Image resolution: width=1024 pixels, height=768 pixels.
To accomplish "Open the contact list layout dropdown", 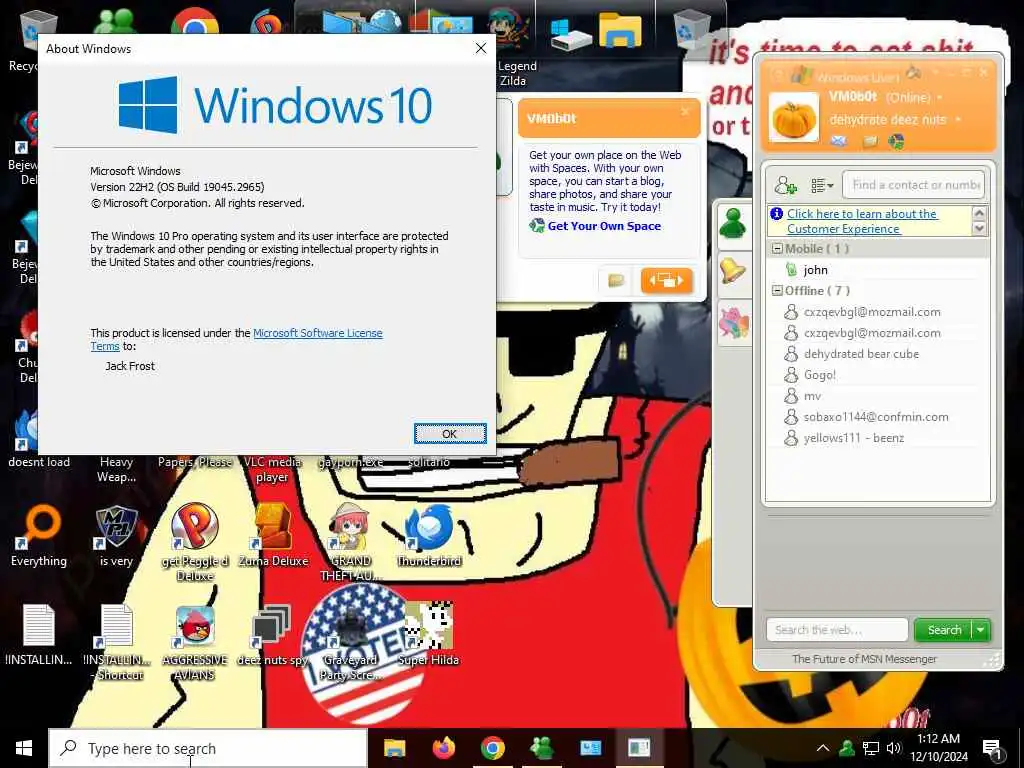I will tap(822, 186).
